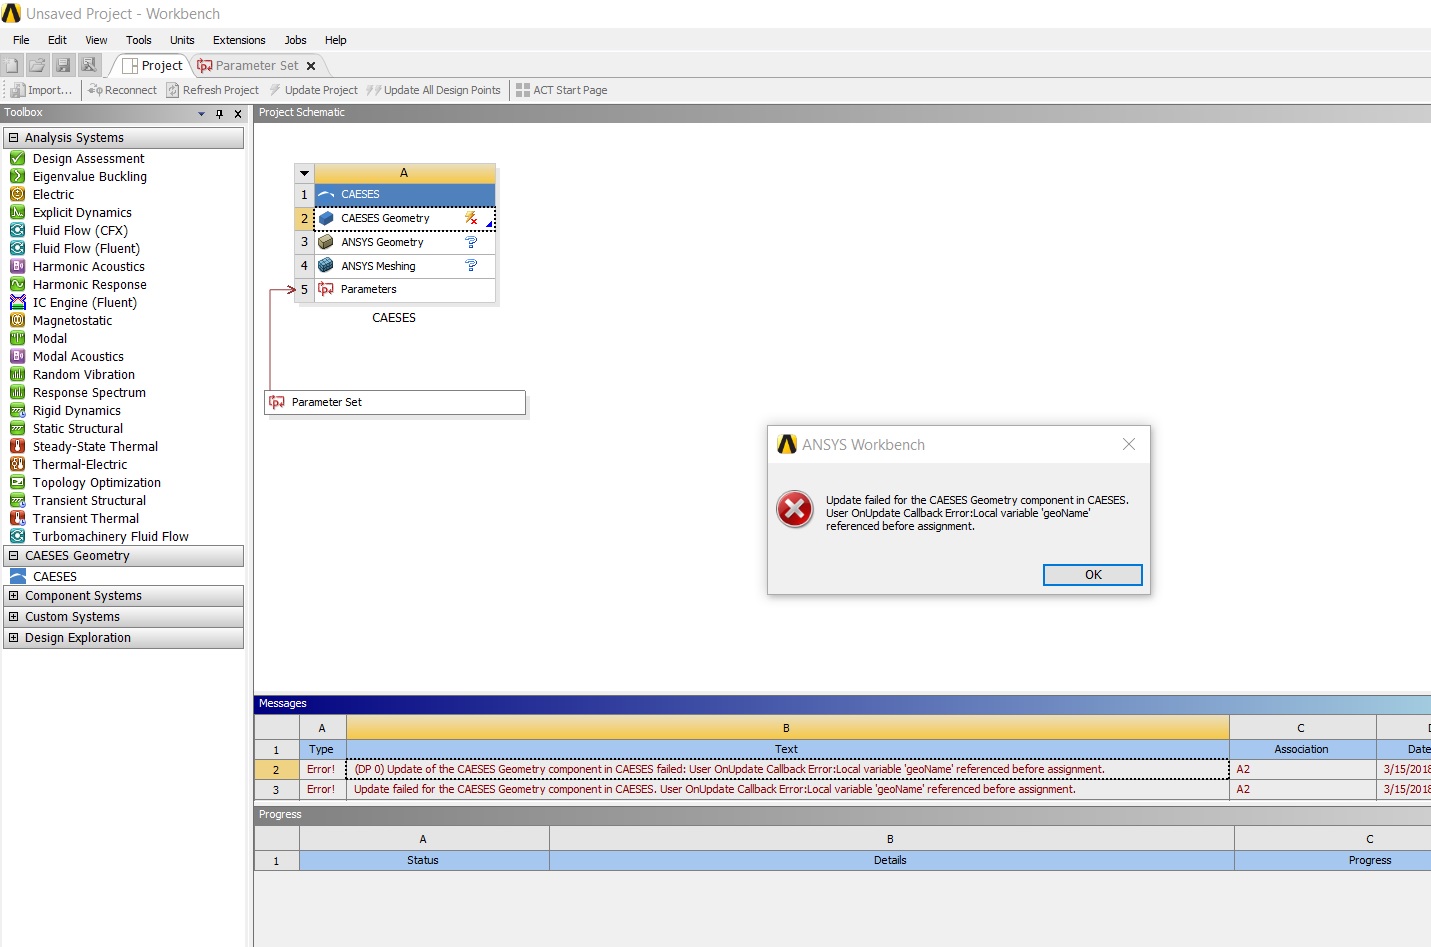
Task: Click OK in the ANSYS Workbench dialog
Action: (x=1092, y=575)
